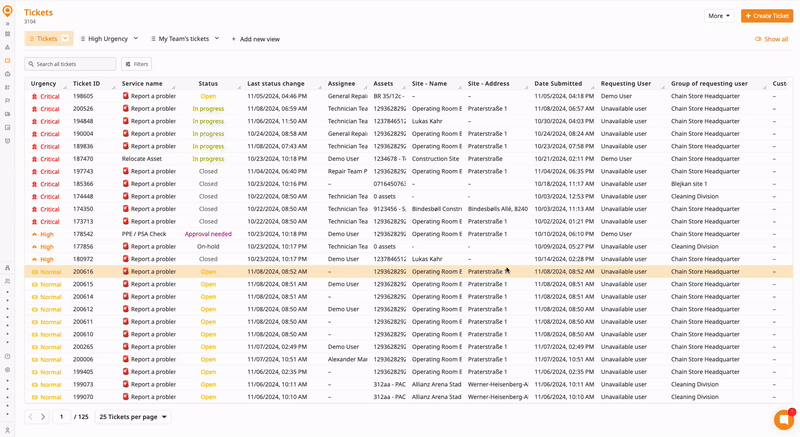The width and height of the screenshot is (800, 437).
Task: Click the Closed status of ticket 185366
Action: click(x=208, y=184)
